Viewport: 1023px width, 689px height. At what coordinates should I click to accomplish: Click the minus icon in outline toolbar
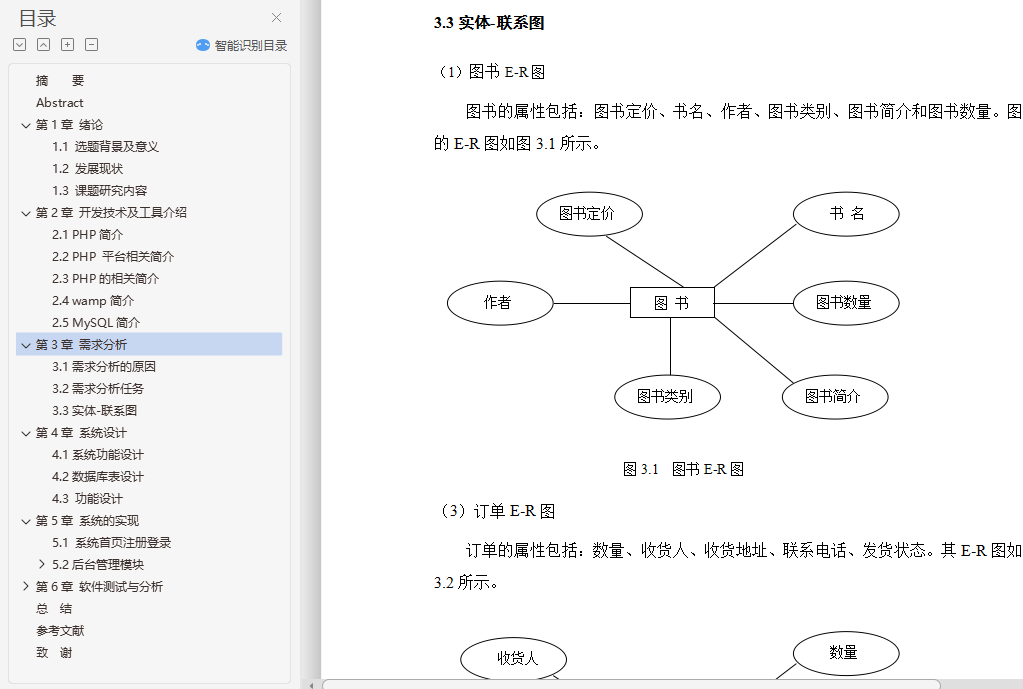pos(91,44)
